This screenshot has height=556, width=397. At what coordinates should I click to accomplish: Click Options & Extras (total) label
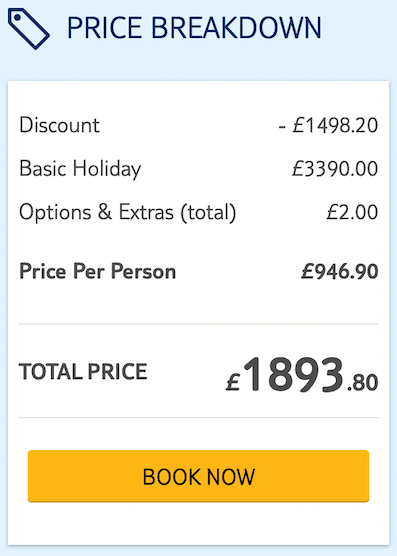click(127, 213)
